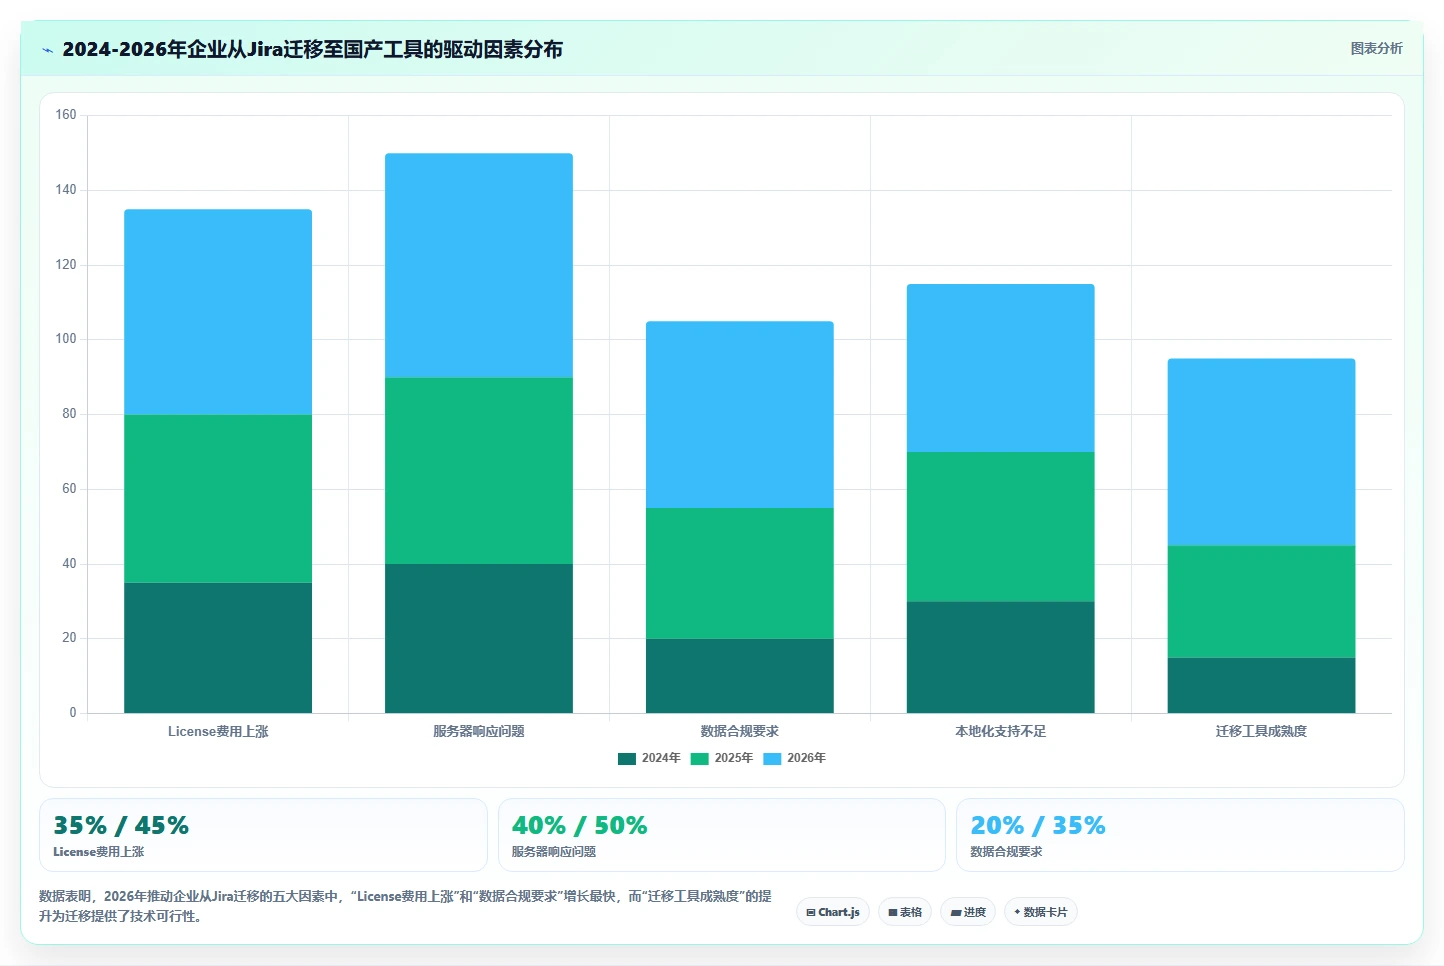Click the 本地化支持不足 x-axis label

click(x=1001, y=731)
